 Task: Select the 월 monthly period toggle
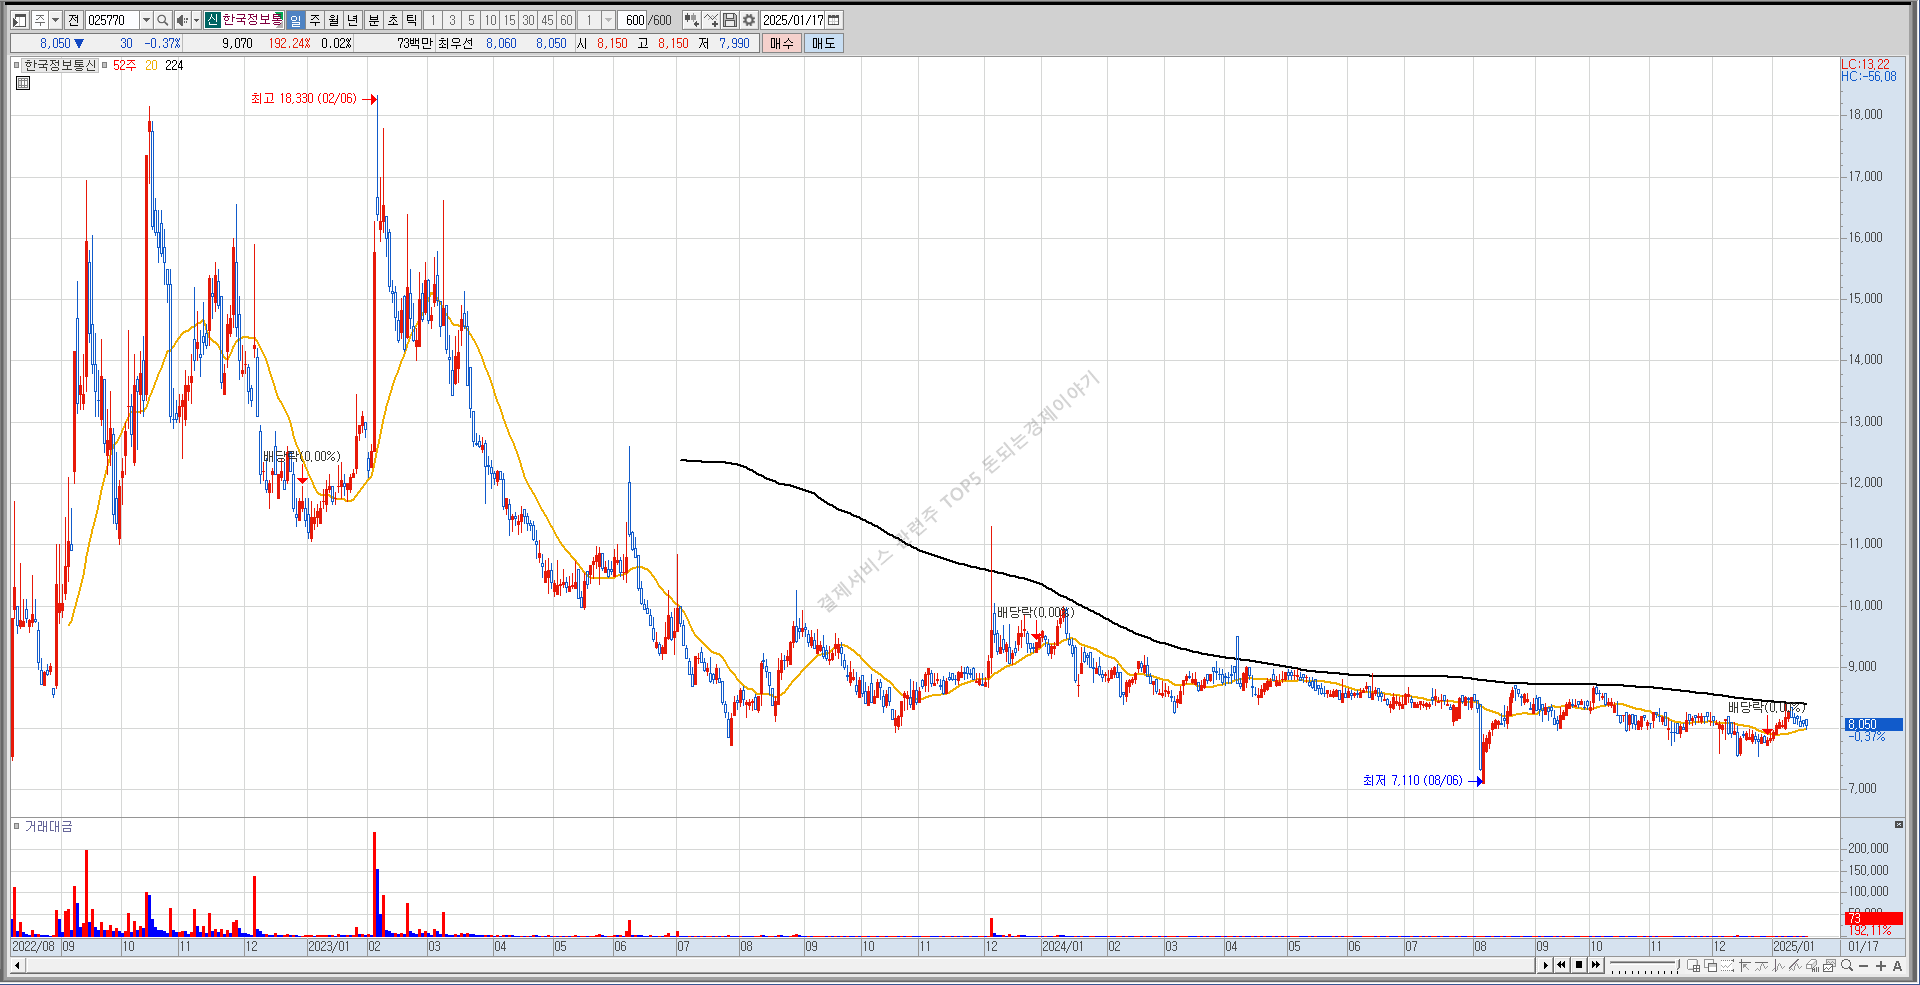(x=333, y=20)
